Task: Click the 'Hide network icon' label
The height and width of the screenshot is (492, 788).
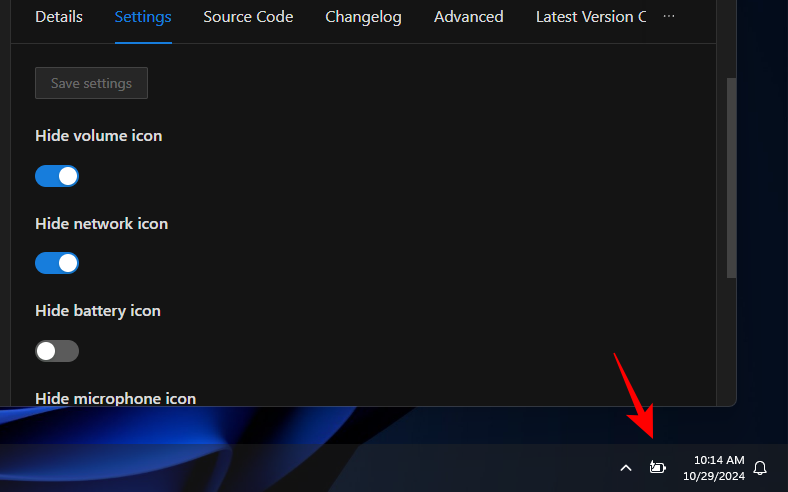Action: tap(101, 224)
